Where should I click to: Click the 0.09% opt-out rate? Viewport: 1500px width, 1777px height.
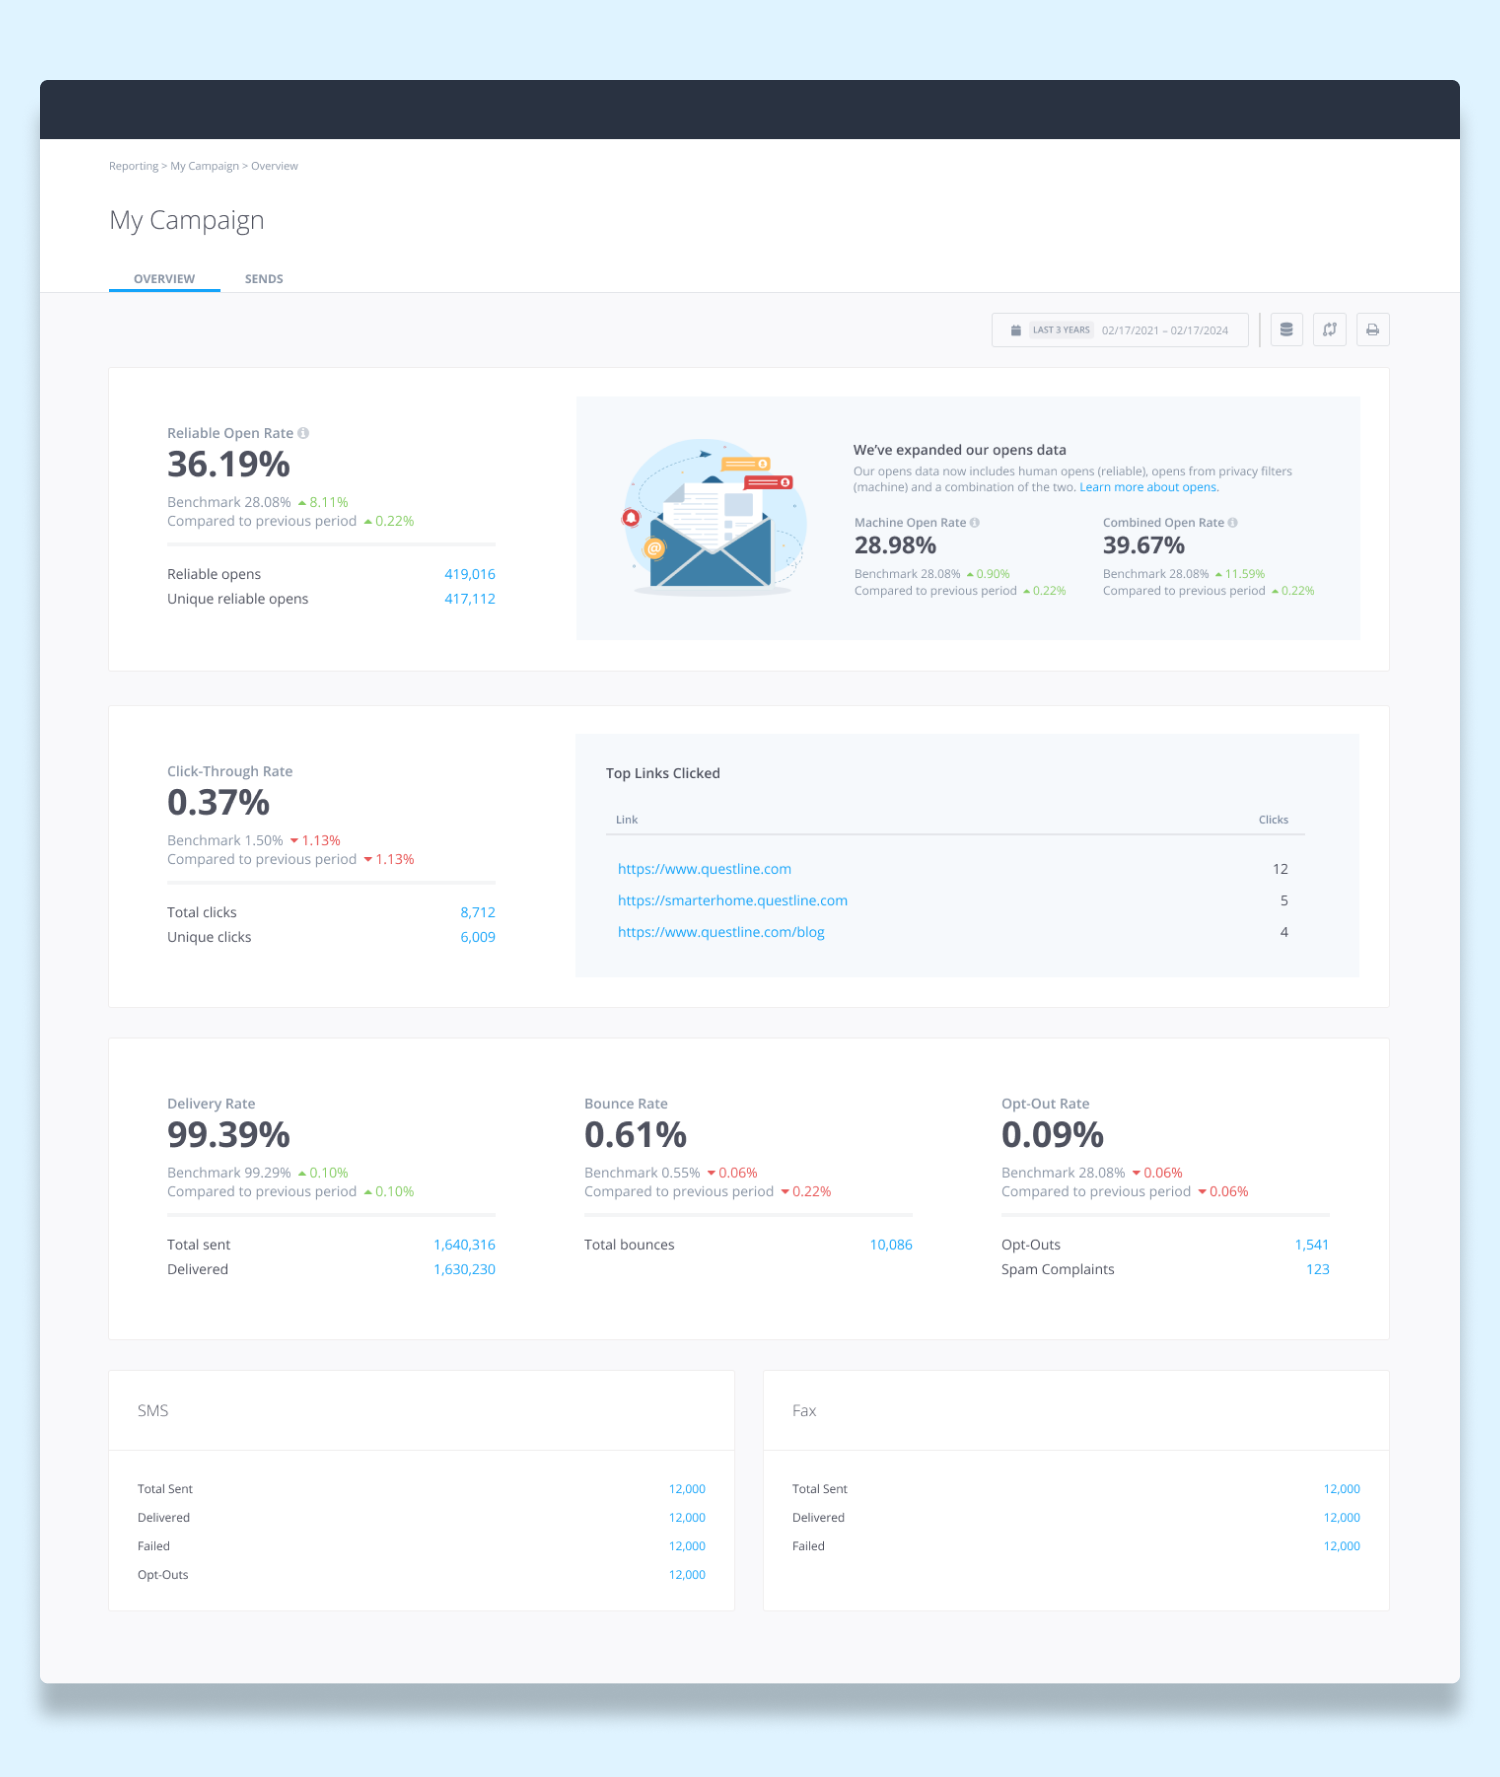pyautogui.click(x=1052, y=1135)
